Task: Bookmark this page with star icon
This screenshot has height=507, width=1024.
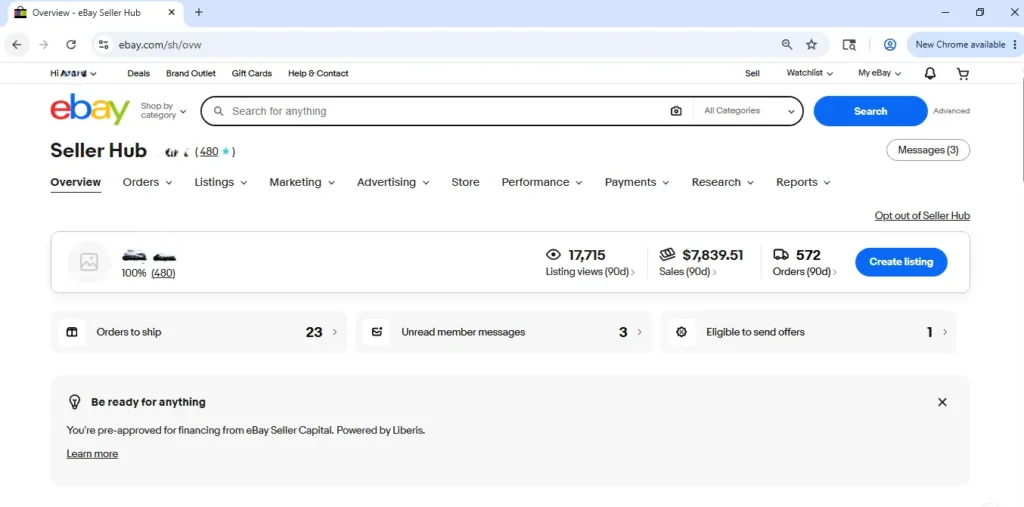Action: (x=811, y=44)
